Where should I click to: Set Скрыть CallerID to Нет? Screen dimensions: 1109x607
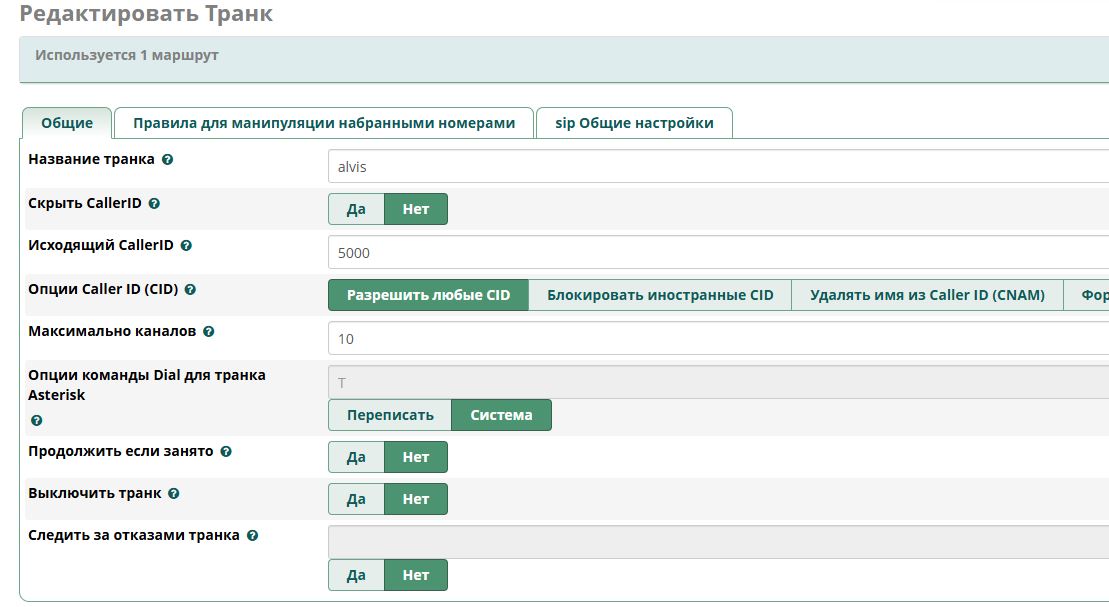416,209
